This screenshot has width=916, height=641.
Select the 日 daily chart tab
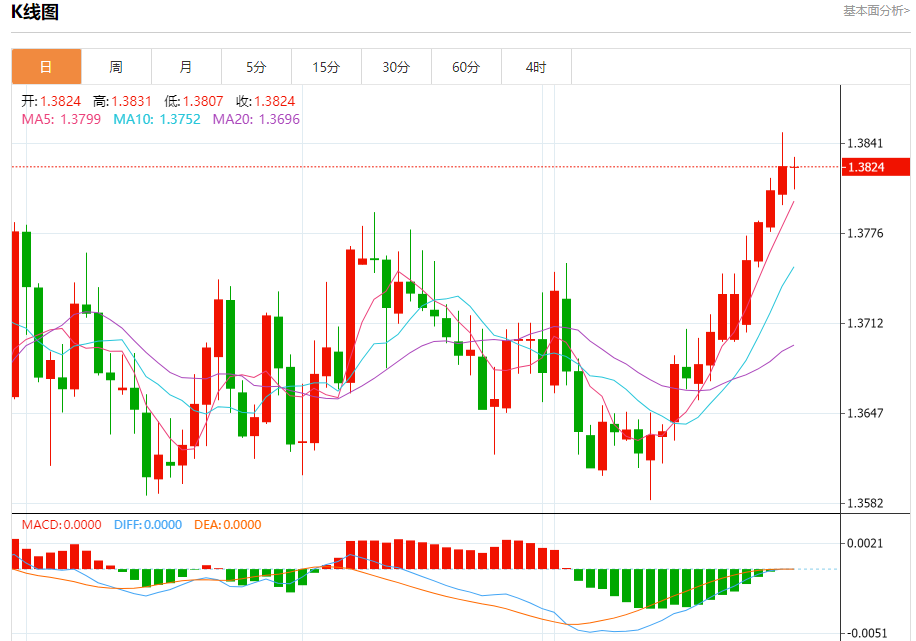46,67
